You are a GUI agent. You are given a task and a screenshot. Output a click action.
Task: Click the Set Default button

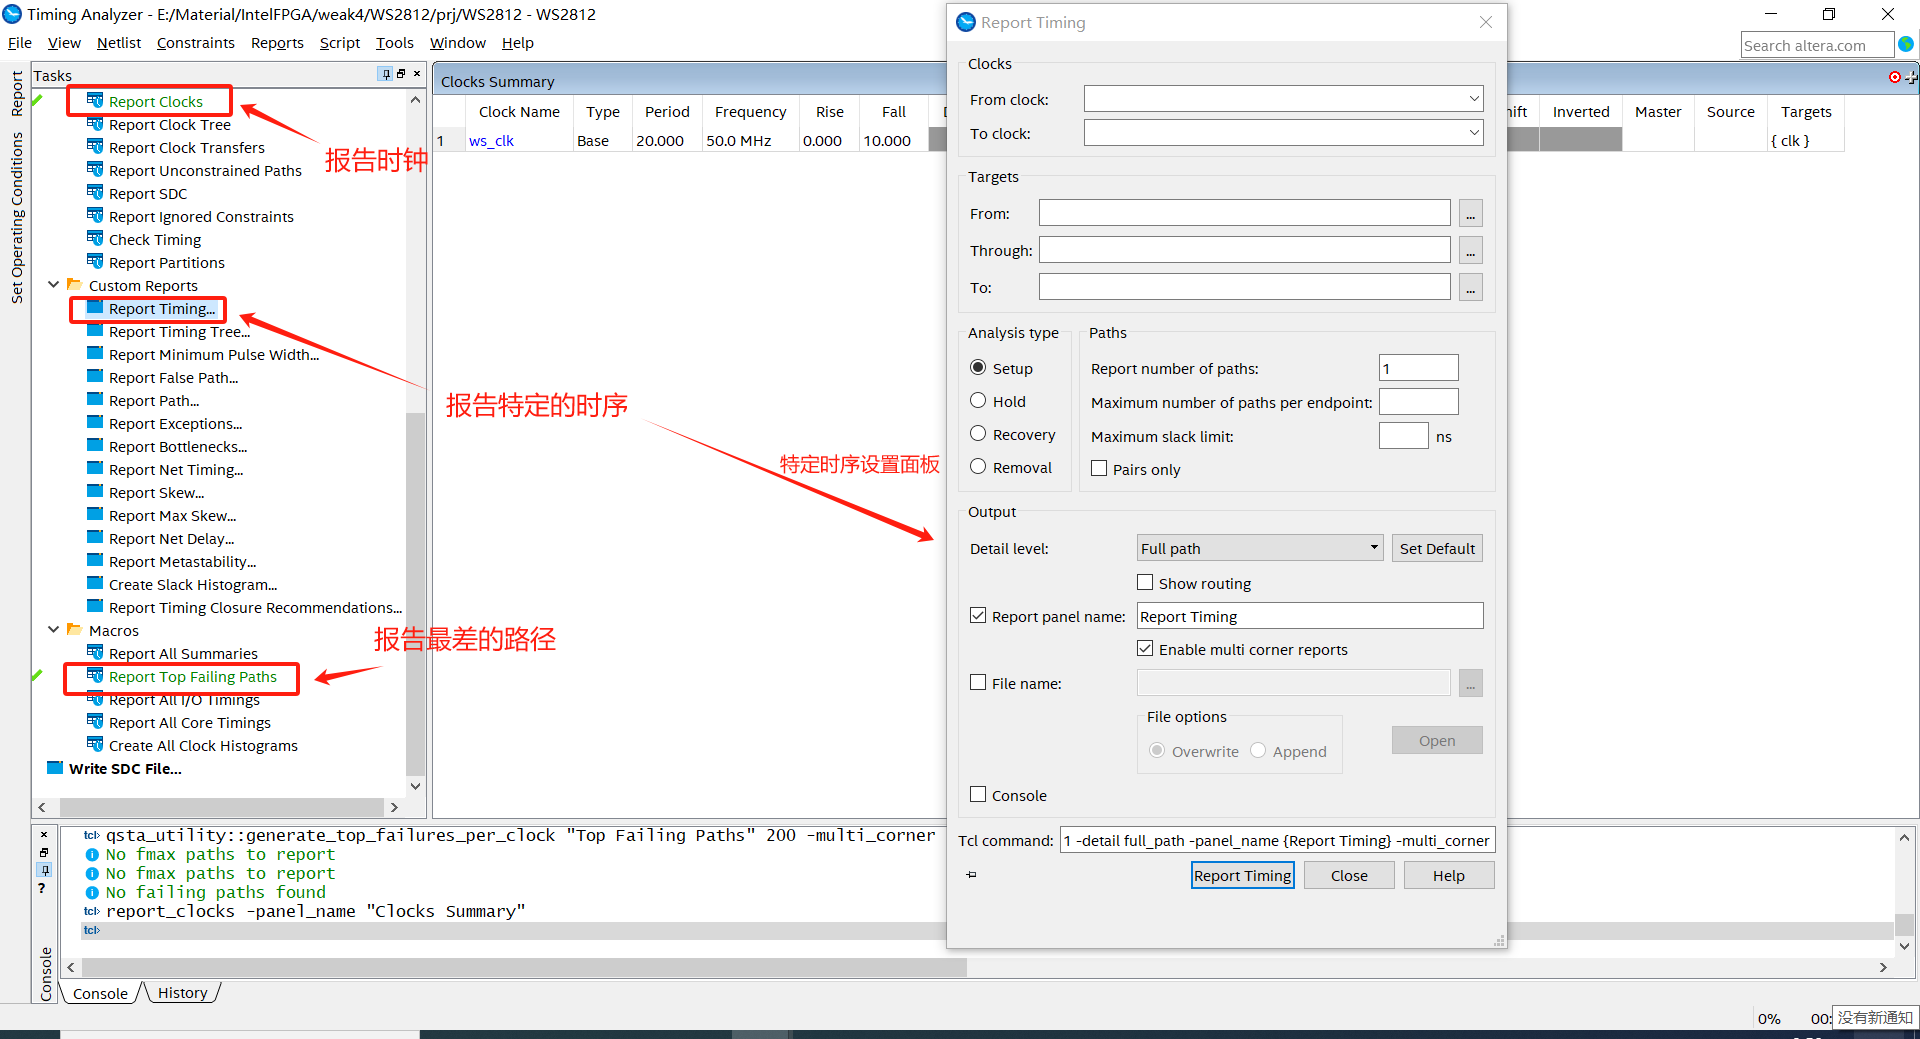click(x=1437, y=548)
